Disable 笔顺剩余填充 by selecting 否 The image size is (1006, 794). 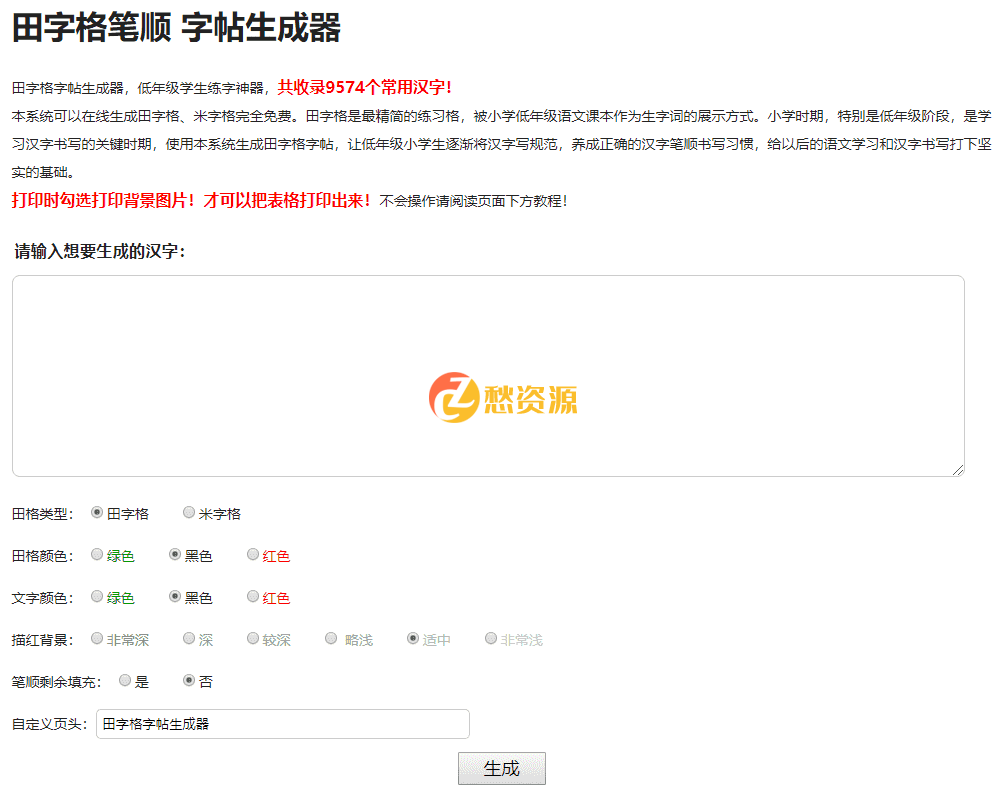click(x=188, y=679)
